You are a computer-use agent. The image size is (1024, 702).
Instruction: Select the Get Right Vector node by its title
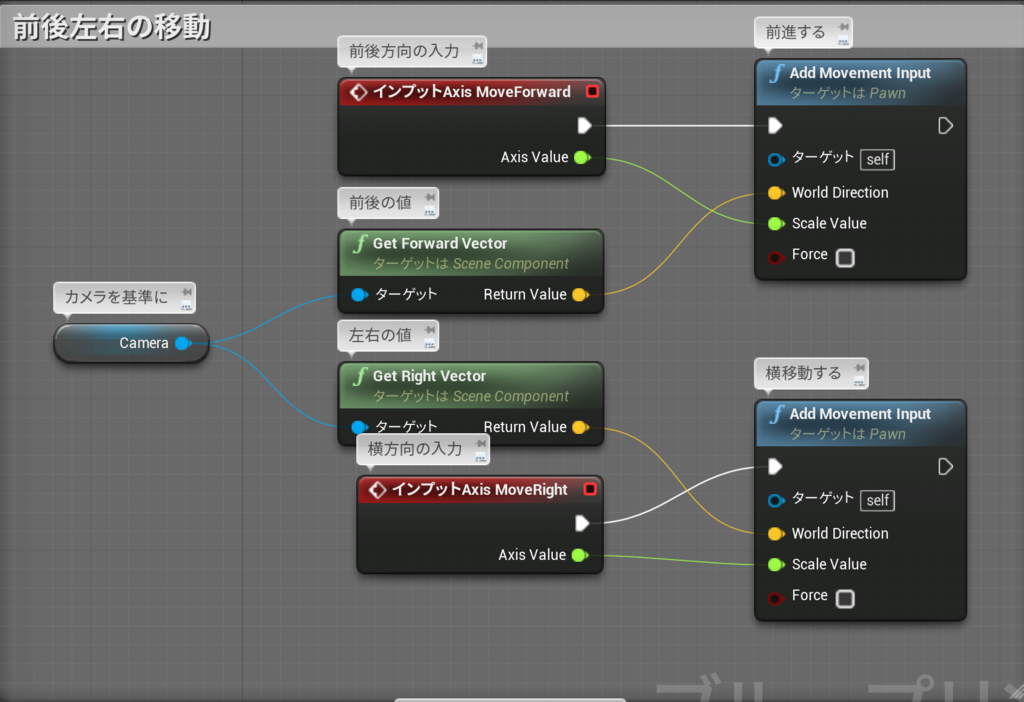[429, 376]
